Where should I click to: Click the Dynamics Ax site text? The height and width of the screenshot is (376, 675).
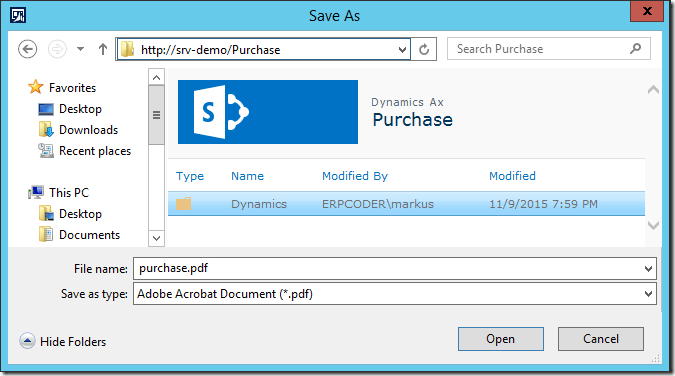407,102
